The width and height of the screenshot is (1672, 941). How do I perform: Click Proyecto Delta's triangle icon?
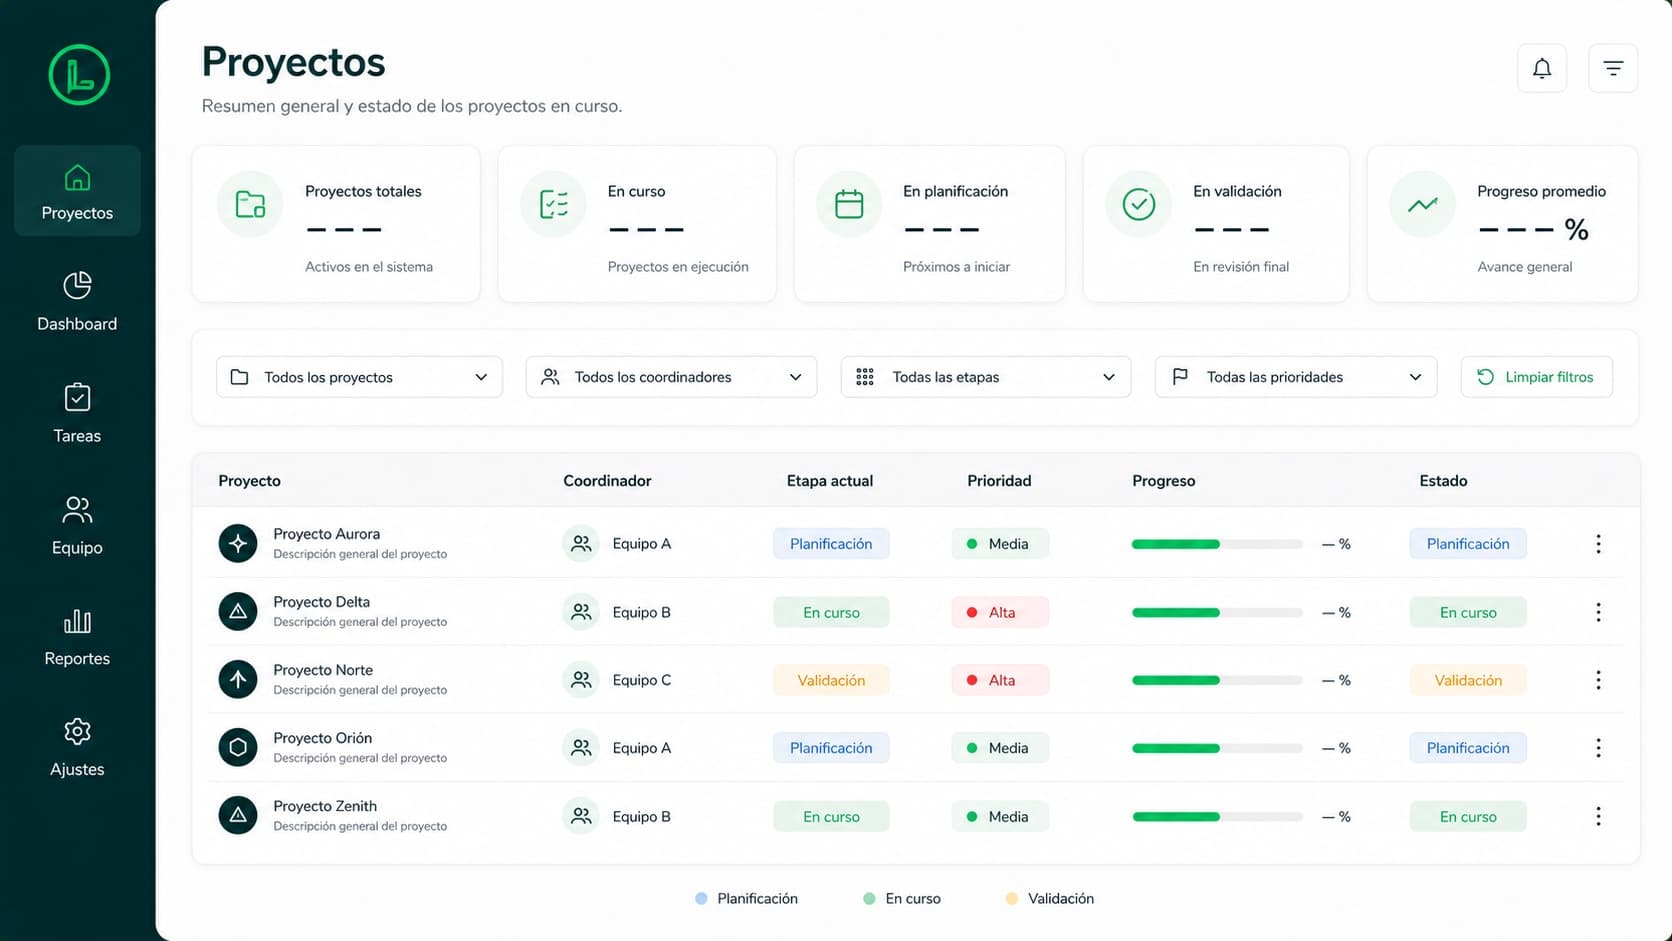pos(238,611)
